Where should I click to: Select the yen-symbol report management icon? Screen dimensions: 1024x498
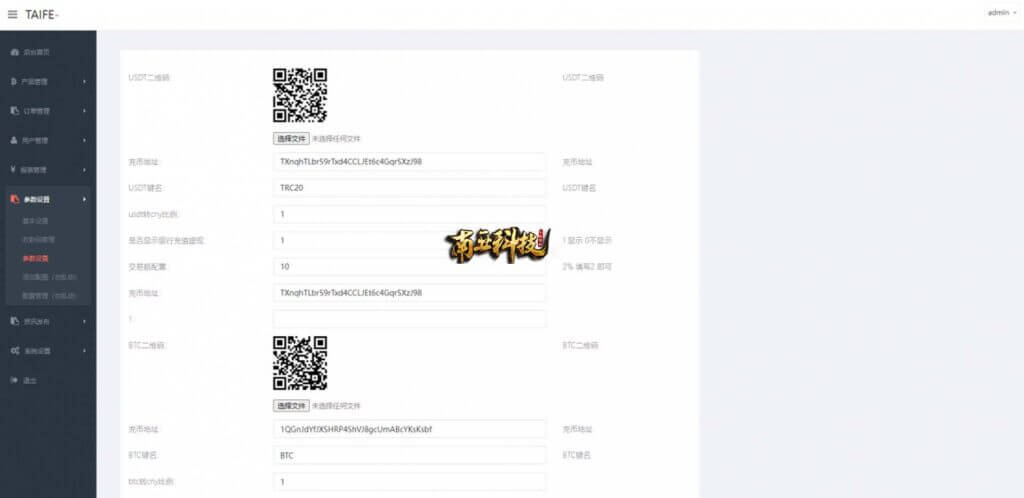click(14, 170)
